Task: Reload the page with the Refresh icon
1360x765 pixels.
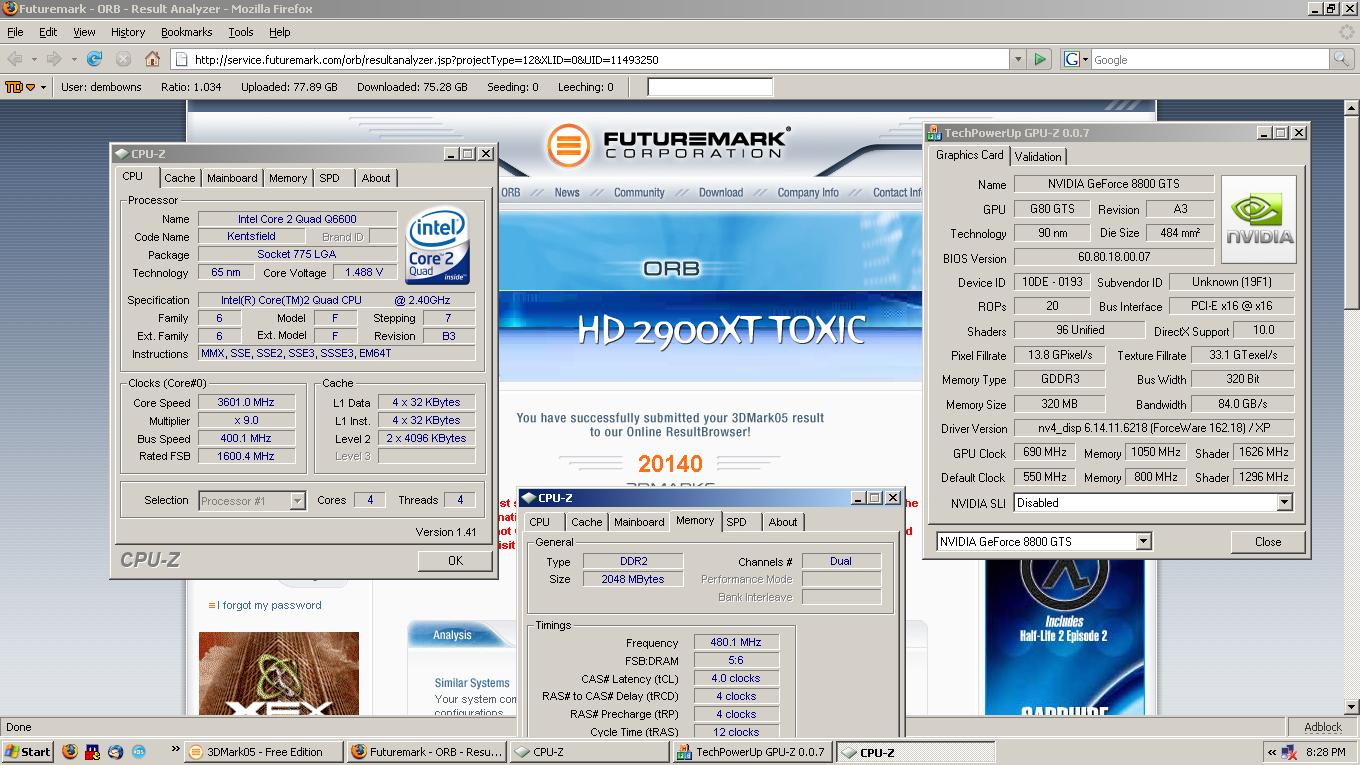Action: click(x=95, y=59)
